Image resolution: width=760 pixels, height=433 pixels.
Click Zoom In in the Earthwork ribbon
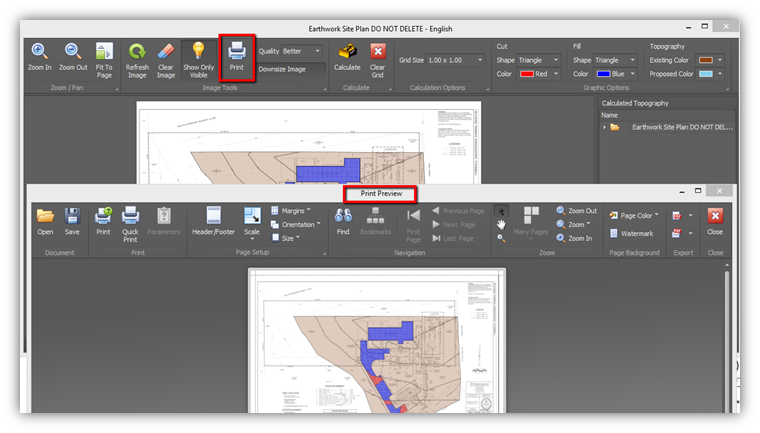click(39, 57)
